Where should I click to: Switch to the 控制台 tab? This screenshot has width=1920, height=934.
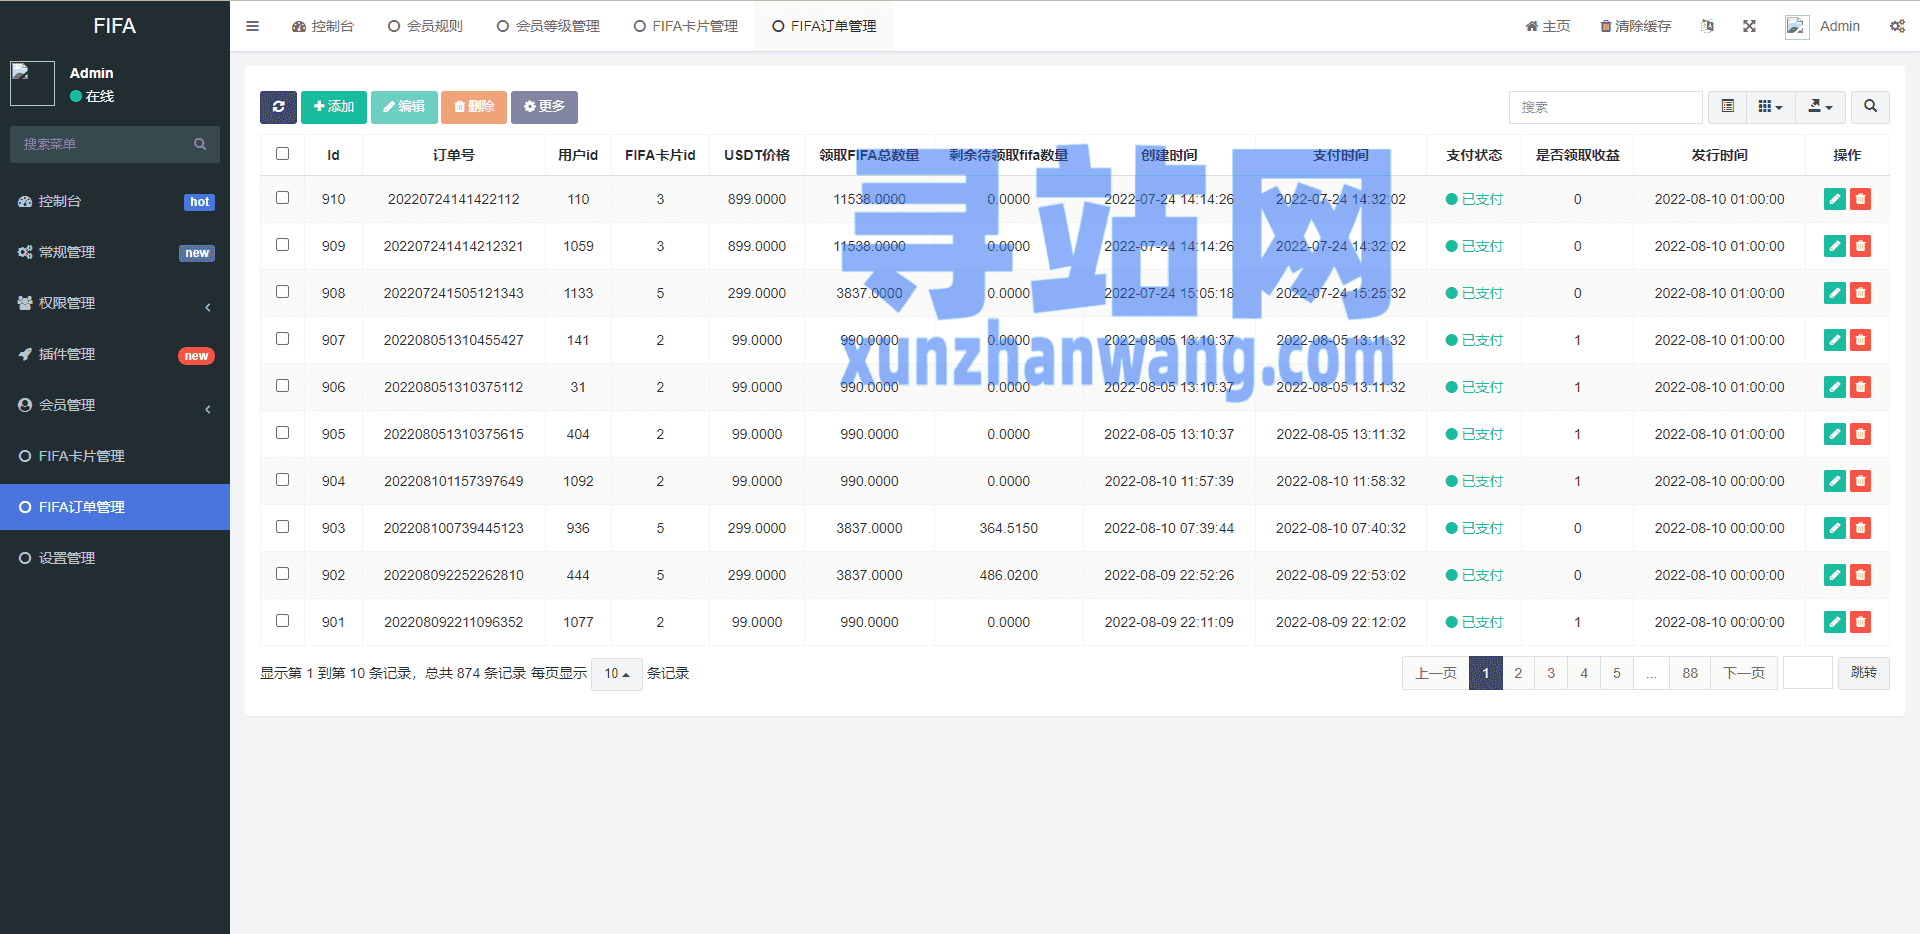[322, 26]
